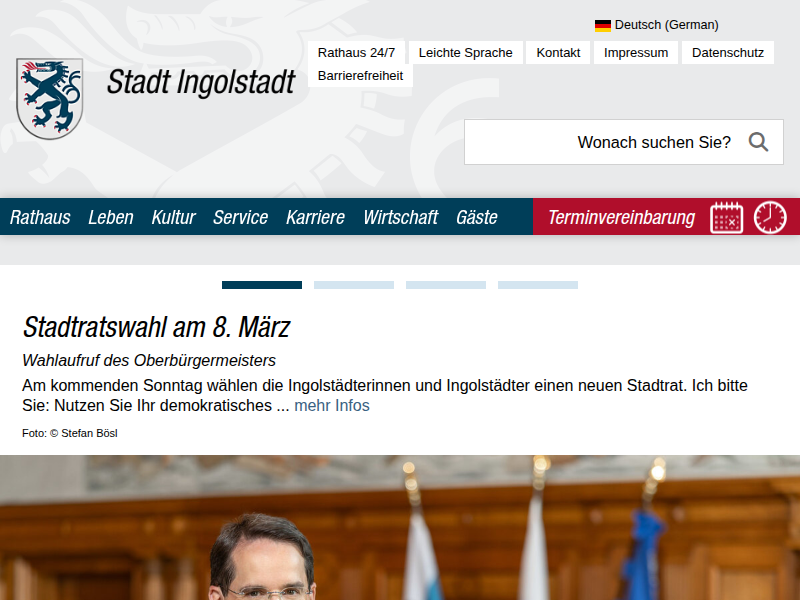Image resolution: width=800 pixels, height=600 pixels.
Task: Type in the 'Wonach suchen Sie?' search field
Action: (x=600, y=142)
